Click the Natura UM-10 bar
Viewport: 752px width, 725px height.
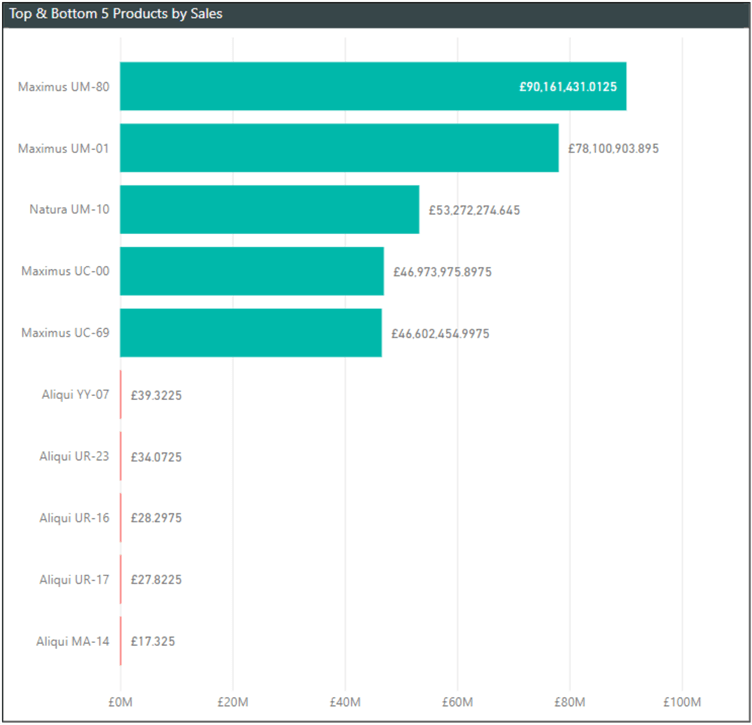(270, 210)
